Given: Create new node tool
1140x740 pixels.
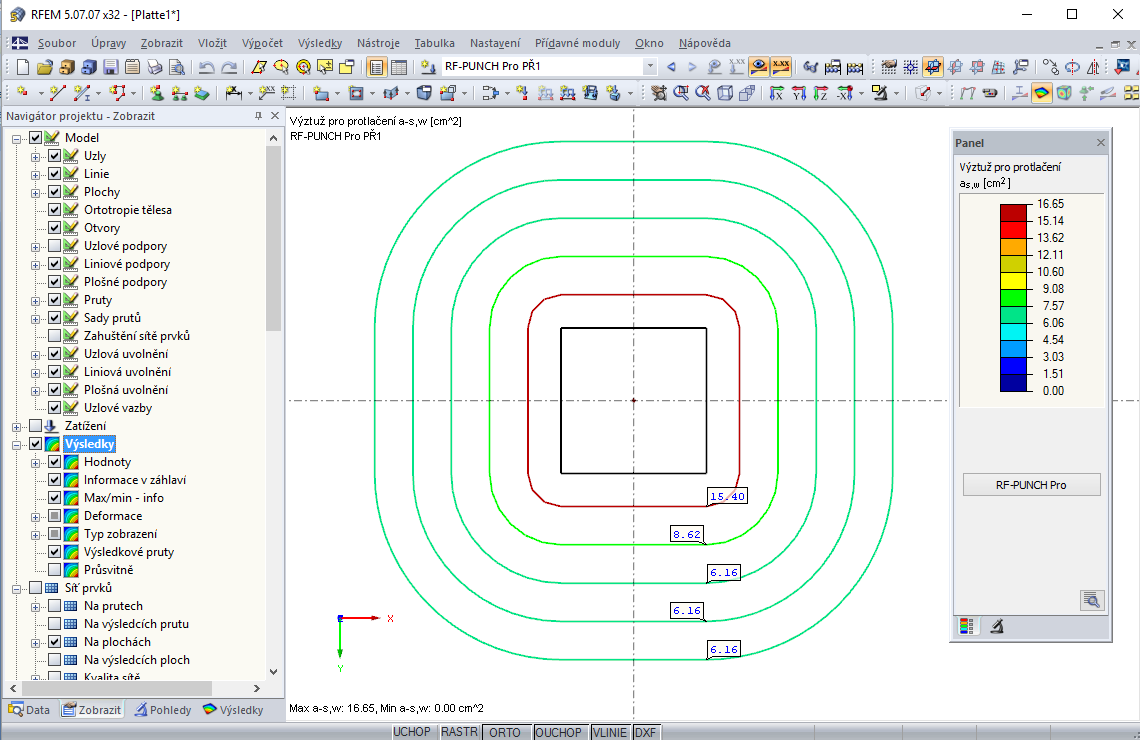Looking at the screenshot, I should coord(23,93).
